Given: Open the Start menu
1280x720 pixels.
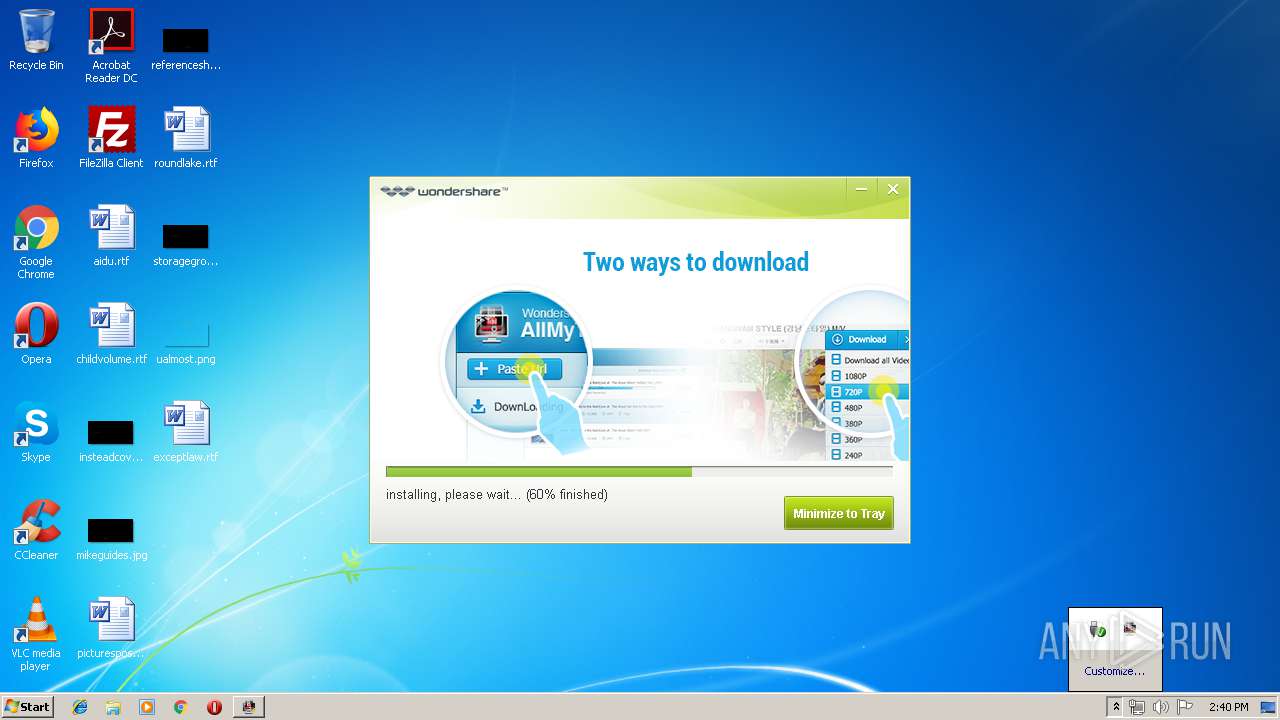Looking at the screenshot, I should (x=28, y=706).
